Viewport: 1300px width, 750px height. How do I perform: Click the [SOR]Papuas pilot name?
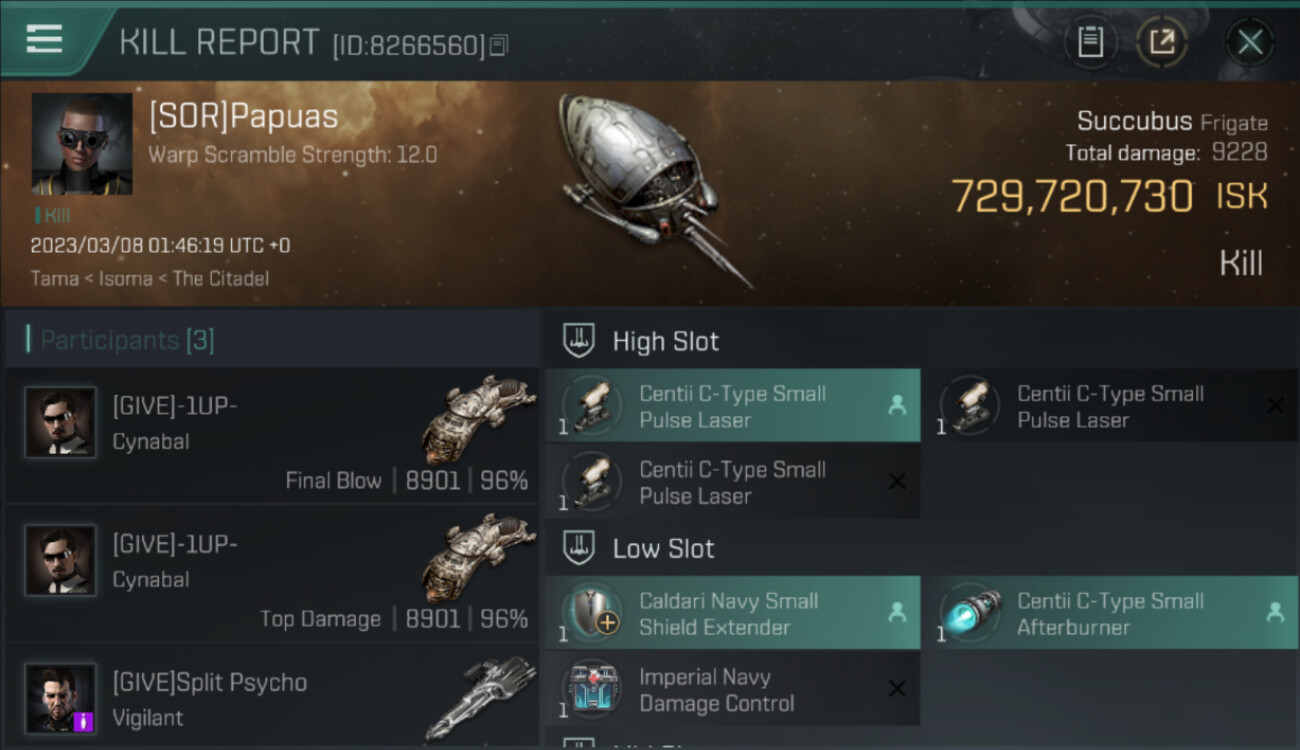(x=243, y=117)
